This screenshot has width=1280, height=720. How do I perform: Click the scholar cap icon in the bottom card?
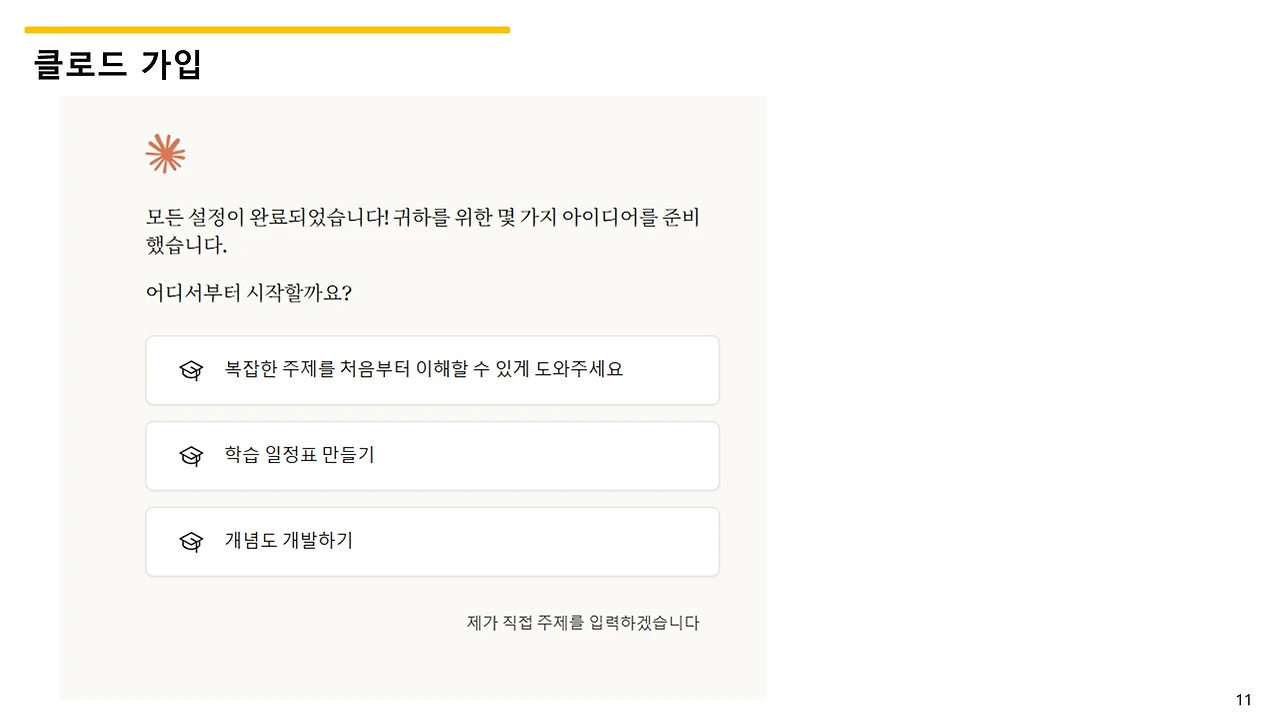[191, 541]
